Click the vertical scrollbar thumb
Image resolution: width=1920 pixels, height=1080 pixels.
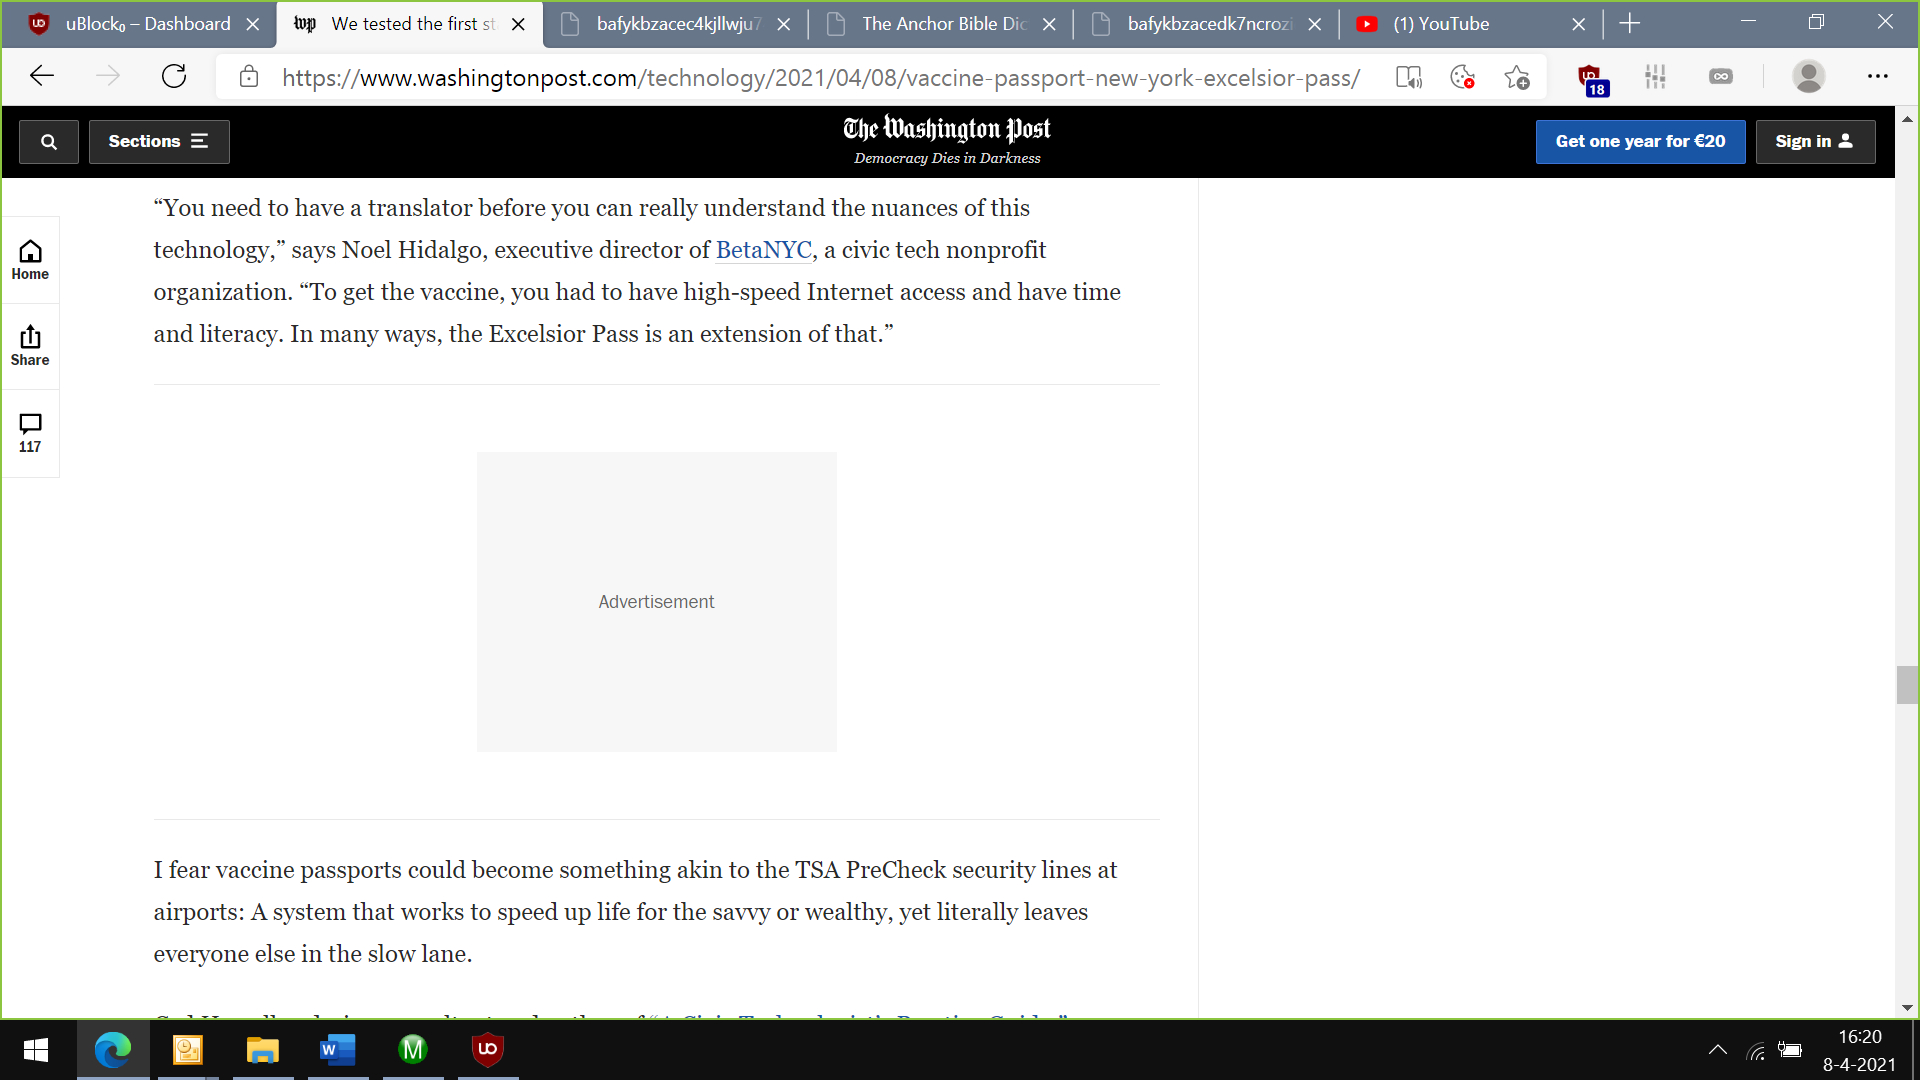coord(1908,685)
